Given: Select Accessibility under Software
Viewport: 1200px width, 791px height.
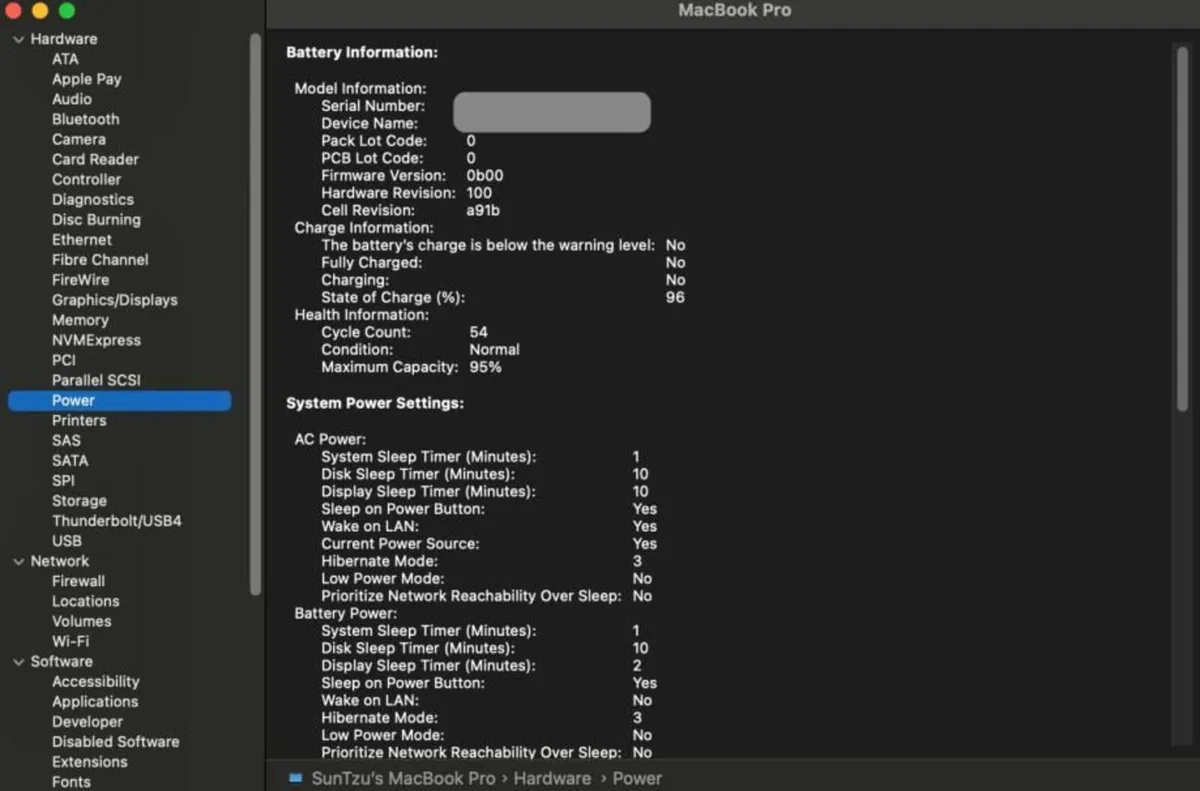Looking at the screenshot, I should pyautogui.click(x=96, y=681).
